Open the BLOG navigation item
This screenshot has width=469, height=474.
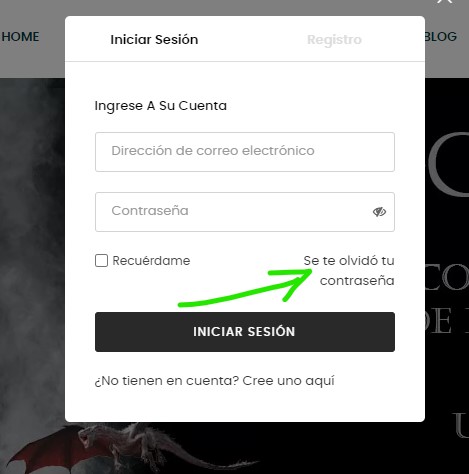[440, 37]
